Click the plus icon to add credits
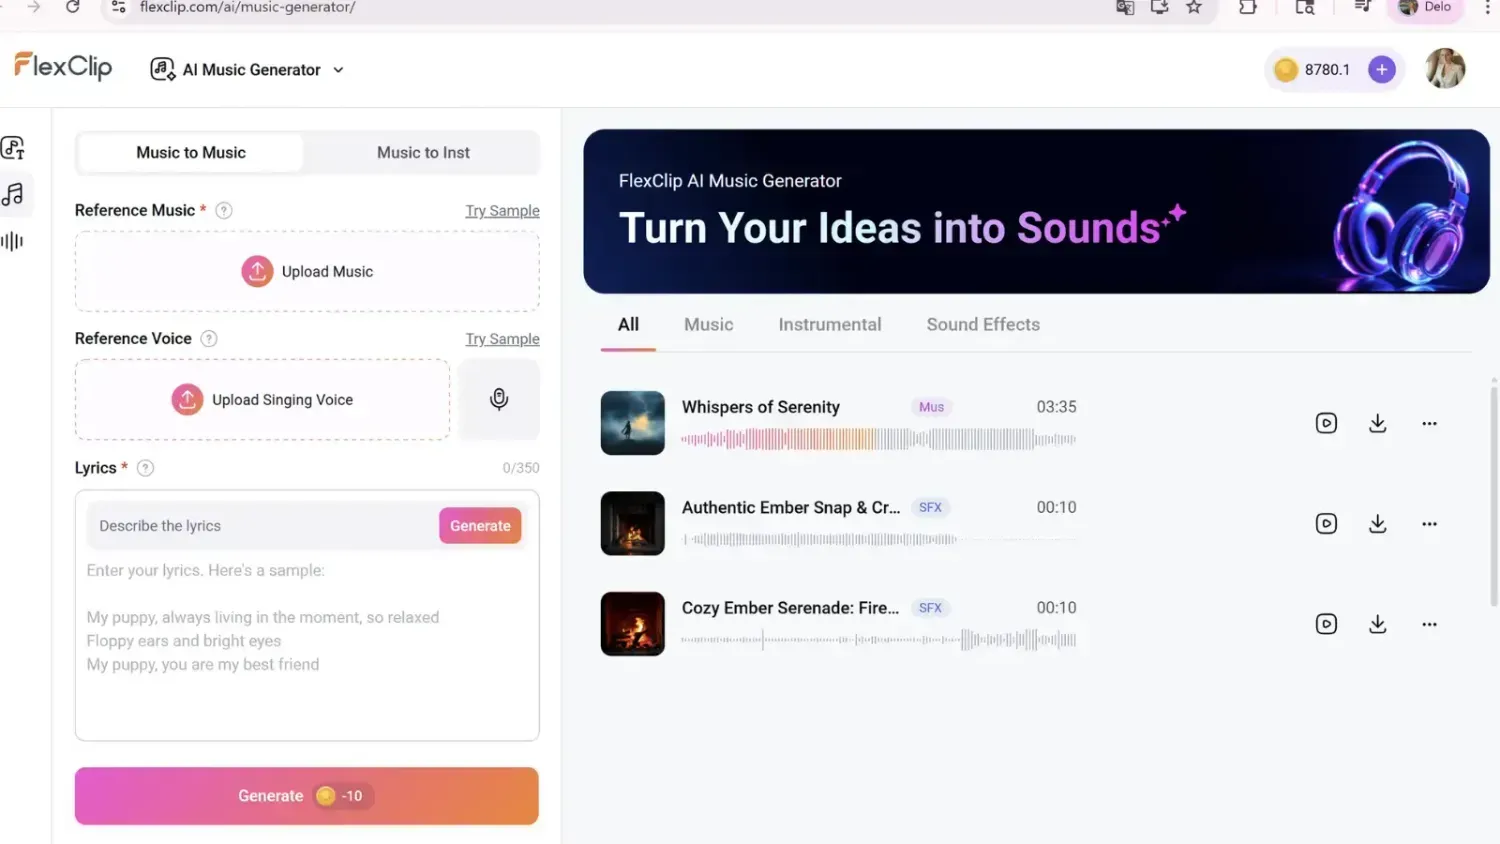The image size is (1500, 844). [x=1381, y=69]
